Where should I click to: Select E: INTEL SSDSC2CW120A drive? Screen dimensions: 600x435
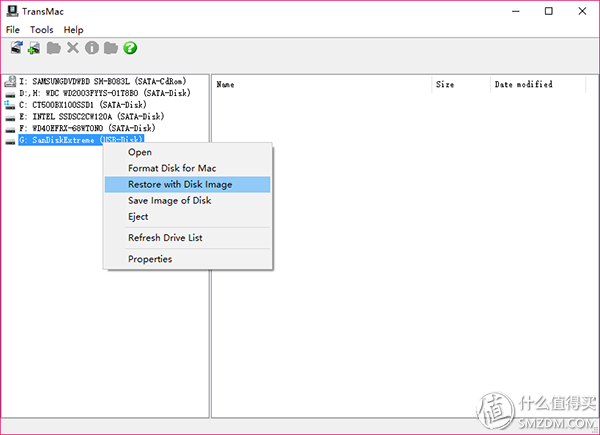pos(91,116)
